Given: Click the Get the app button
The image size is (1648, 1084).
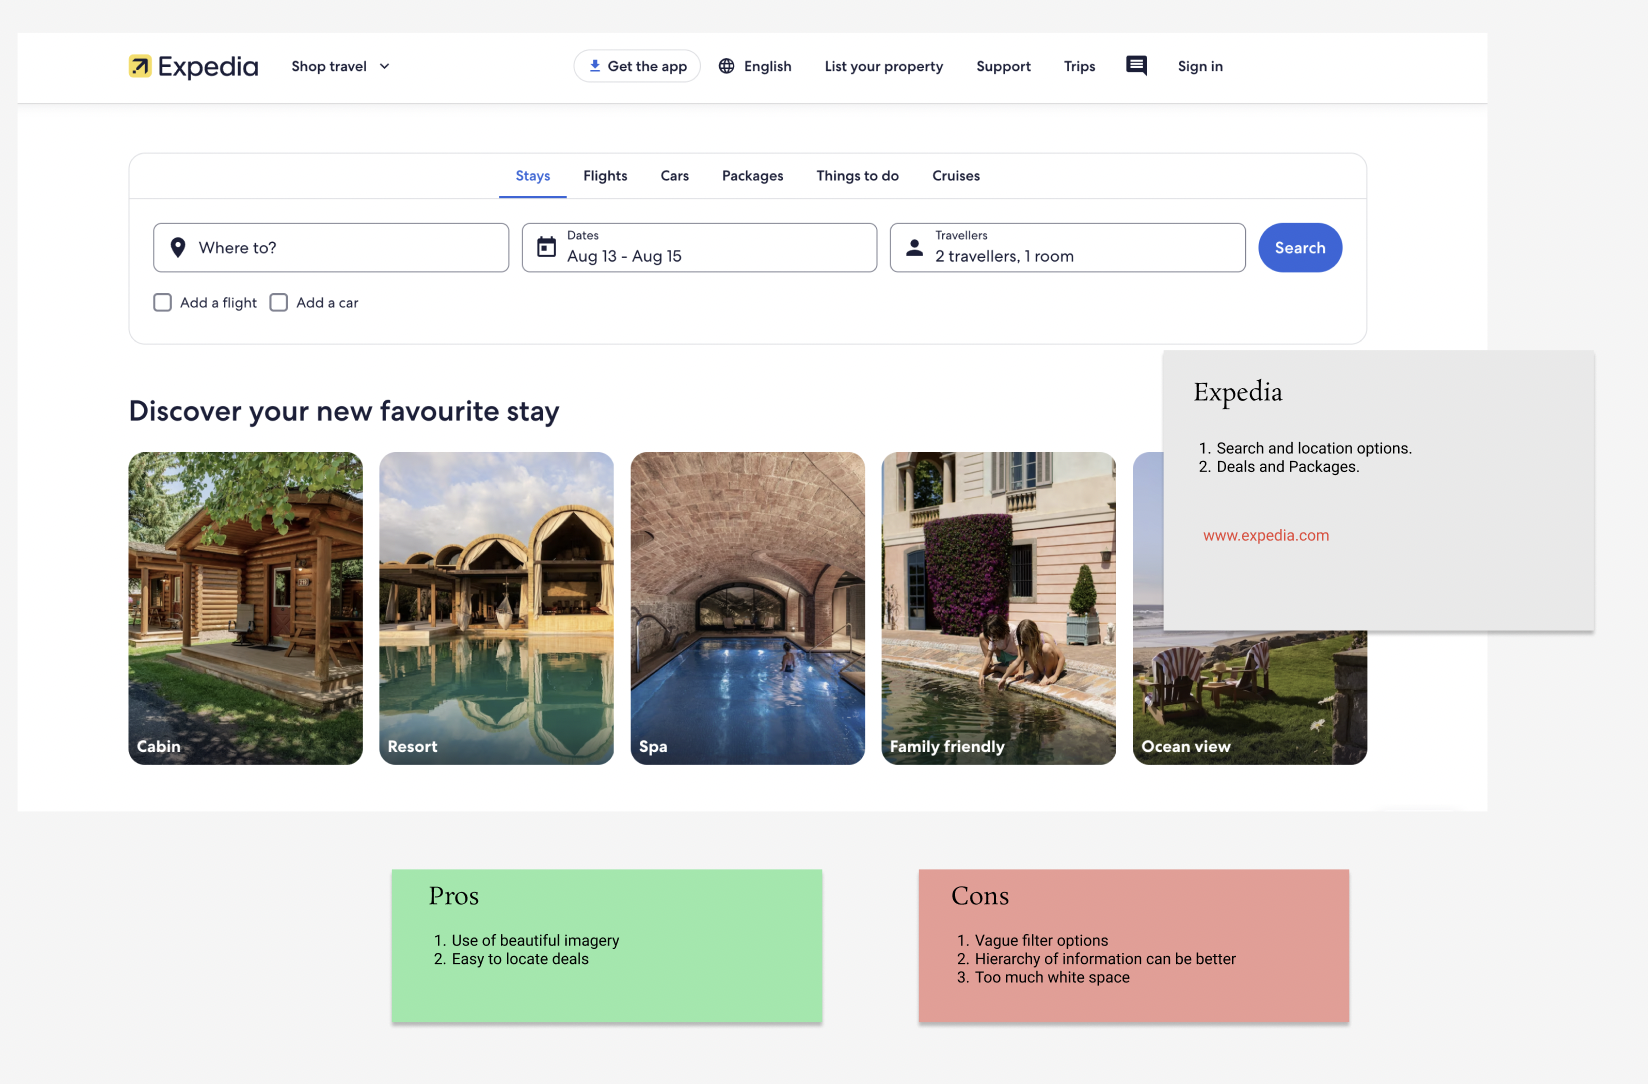Looking at the screenshot, I should [x=637, y=66].
